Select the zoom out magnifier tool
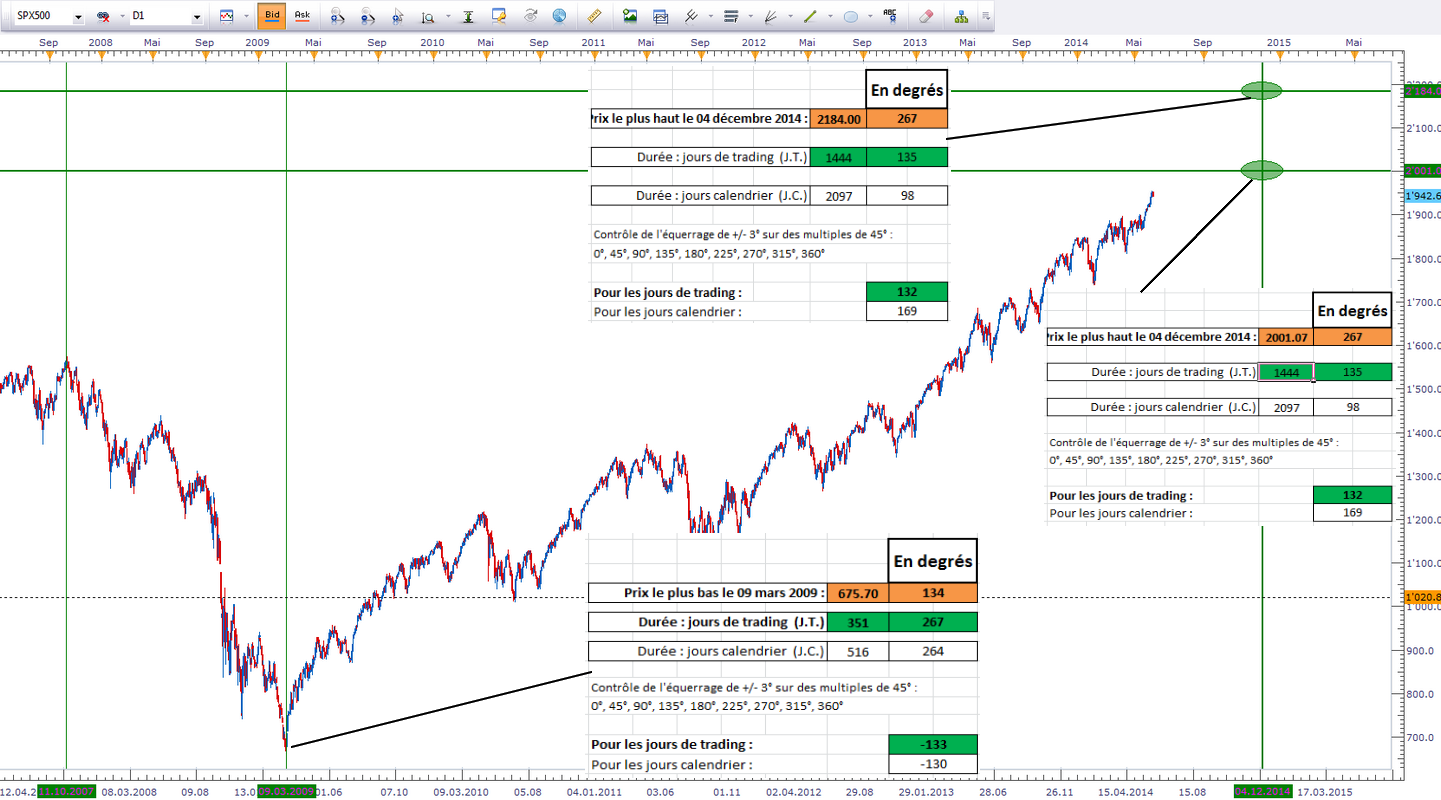 (x=368, y=17)
